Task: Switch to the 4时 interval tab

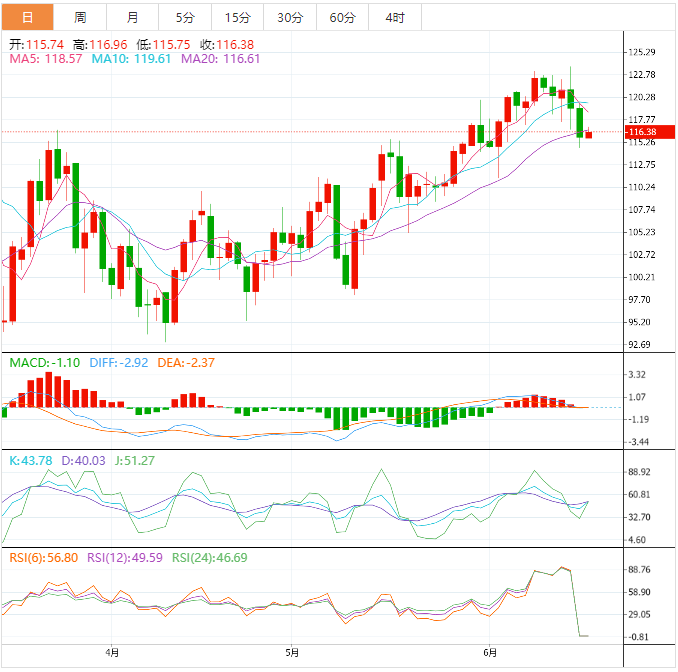Action: 395,17
